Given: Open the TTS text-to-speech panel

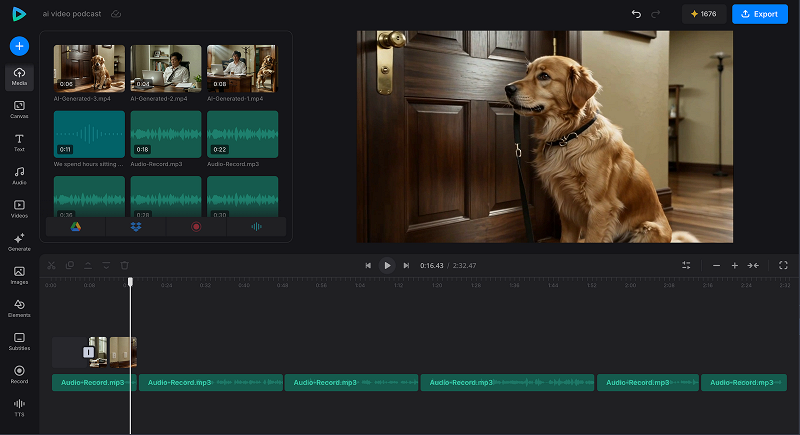Looking at the screenshot, I should (x=19, y=408).
